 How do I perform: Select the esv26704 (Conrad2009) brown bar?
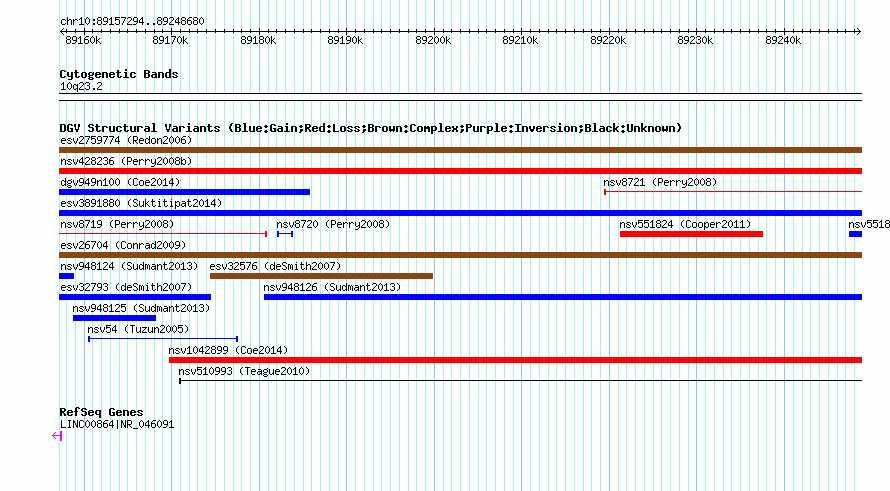[460, 255]
